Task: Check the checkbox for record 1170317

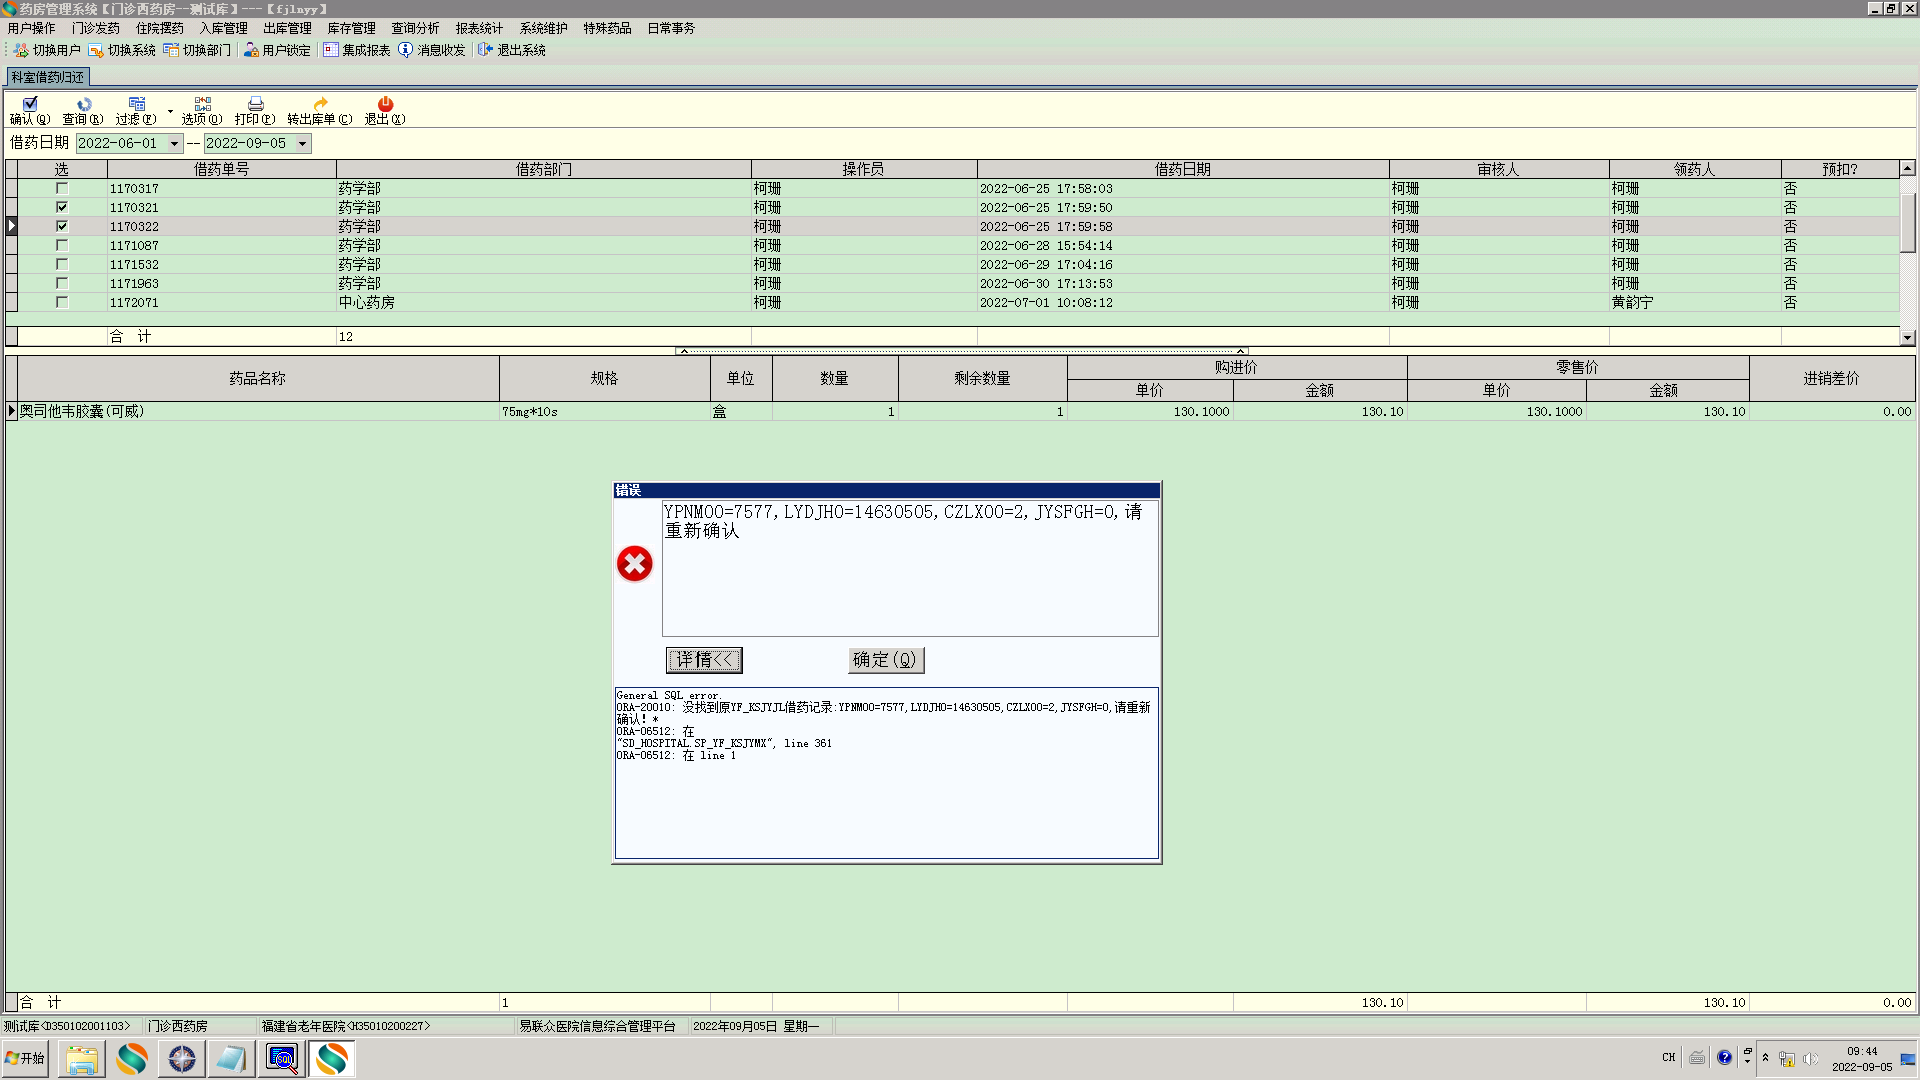Action: point(62,188)
